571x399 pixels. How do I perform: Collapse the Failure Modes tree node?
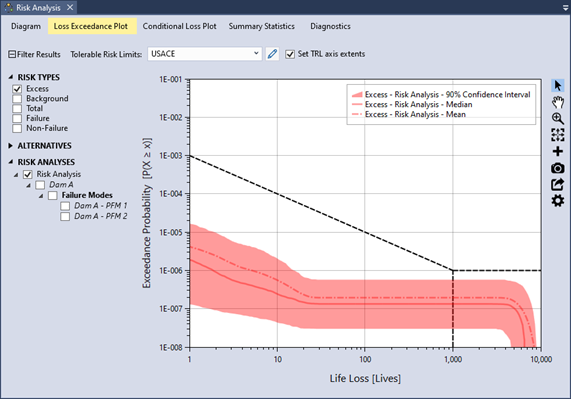(x=41, y=196)
